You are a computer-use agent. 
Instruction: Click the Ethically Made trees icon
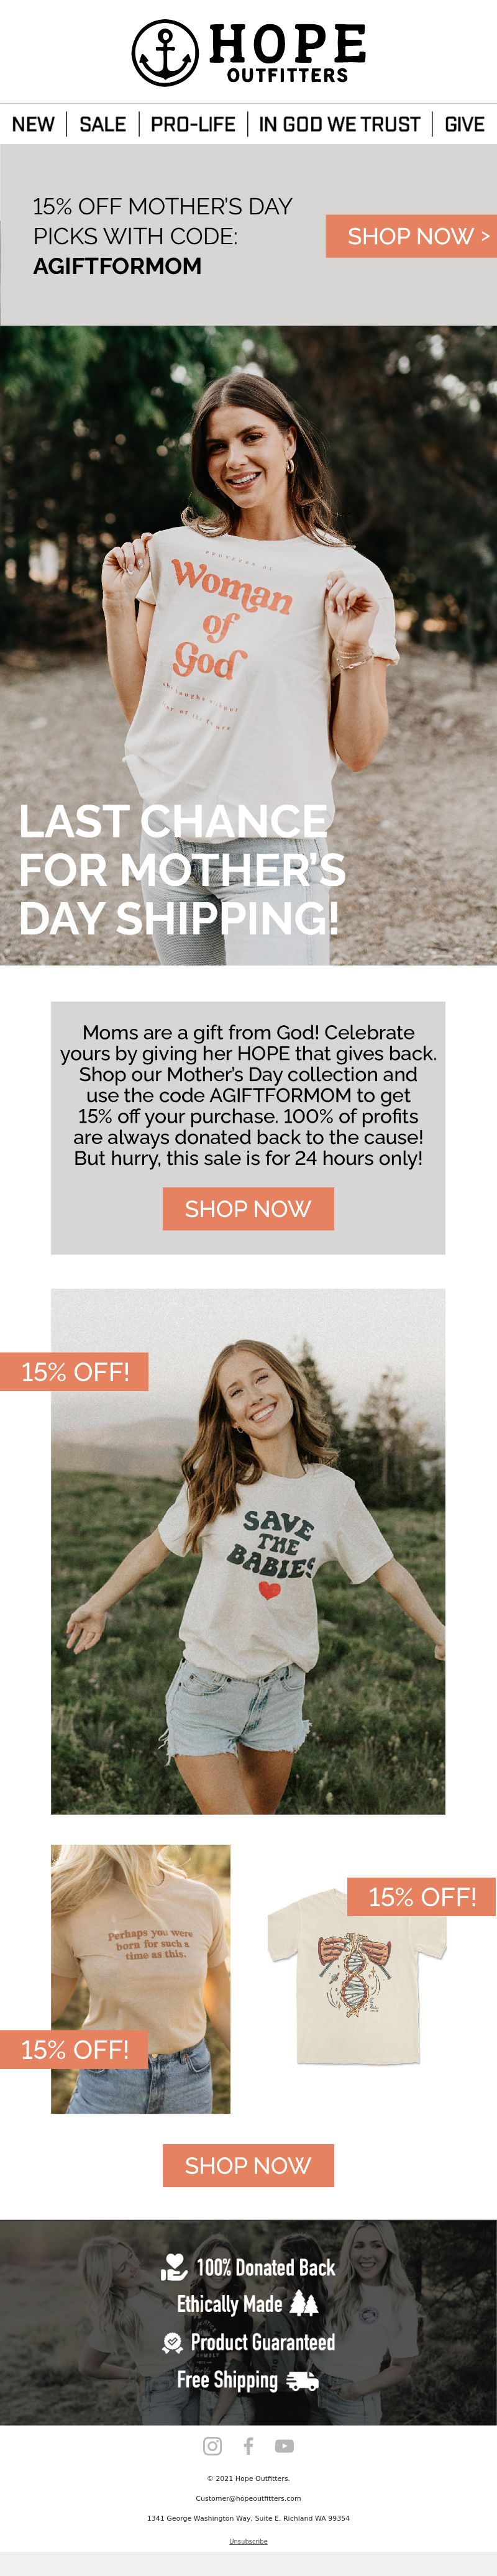[304, 2304]
